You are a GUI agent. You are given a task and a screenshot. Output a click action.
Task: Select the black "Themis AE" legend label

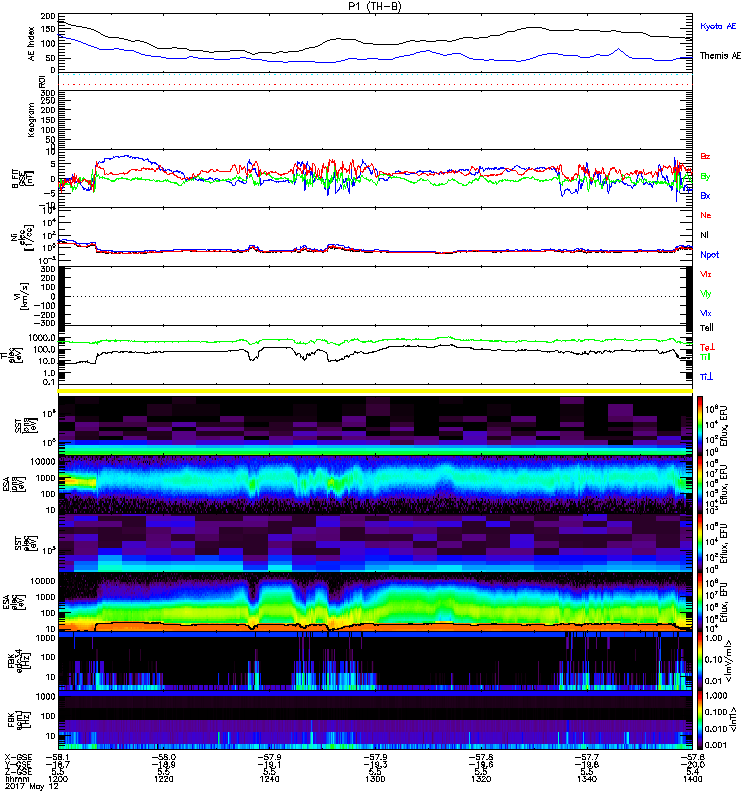[720, 56]
